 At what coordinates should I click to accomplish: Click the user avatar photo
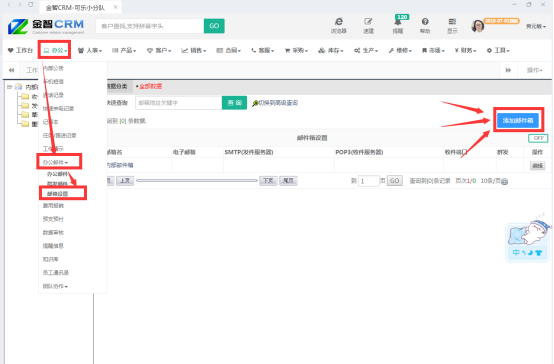478,26
